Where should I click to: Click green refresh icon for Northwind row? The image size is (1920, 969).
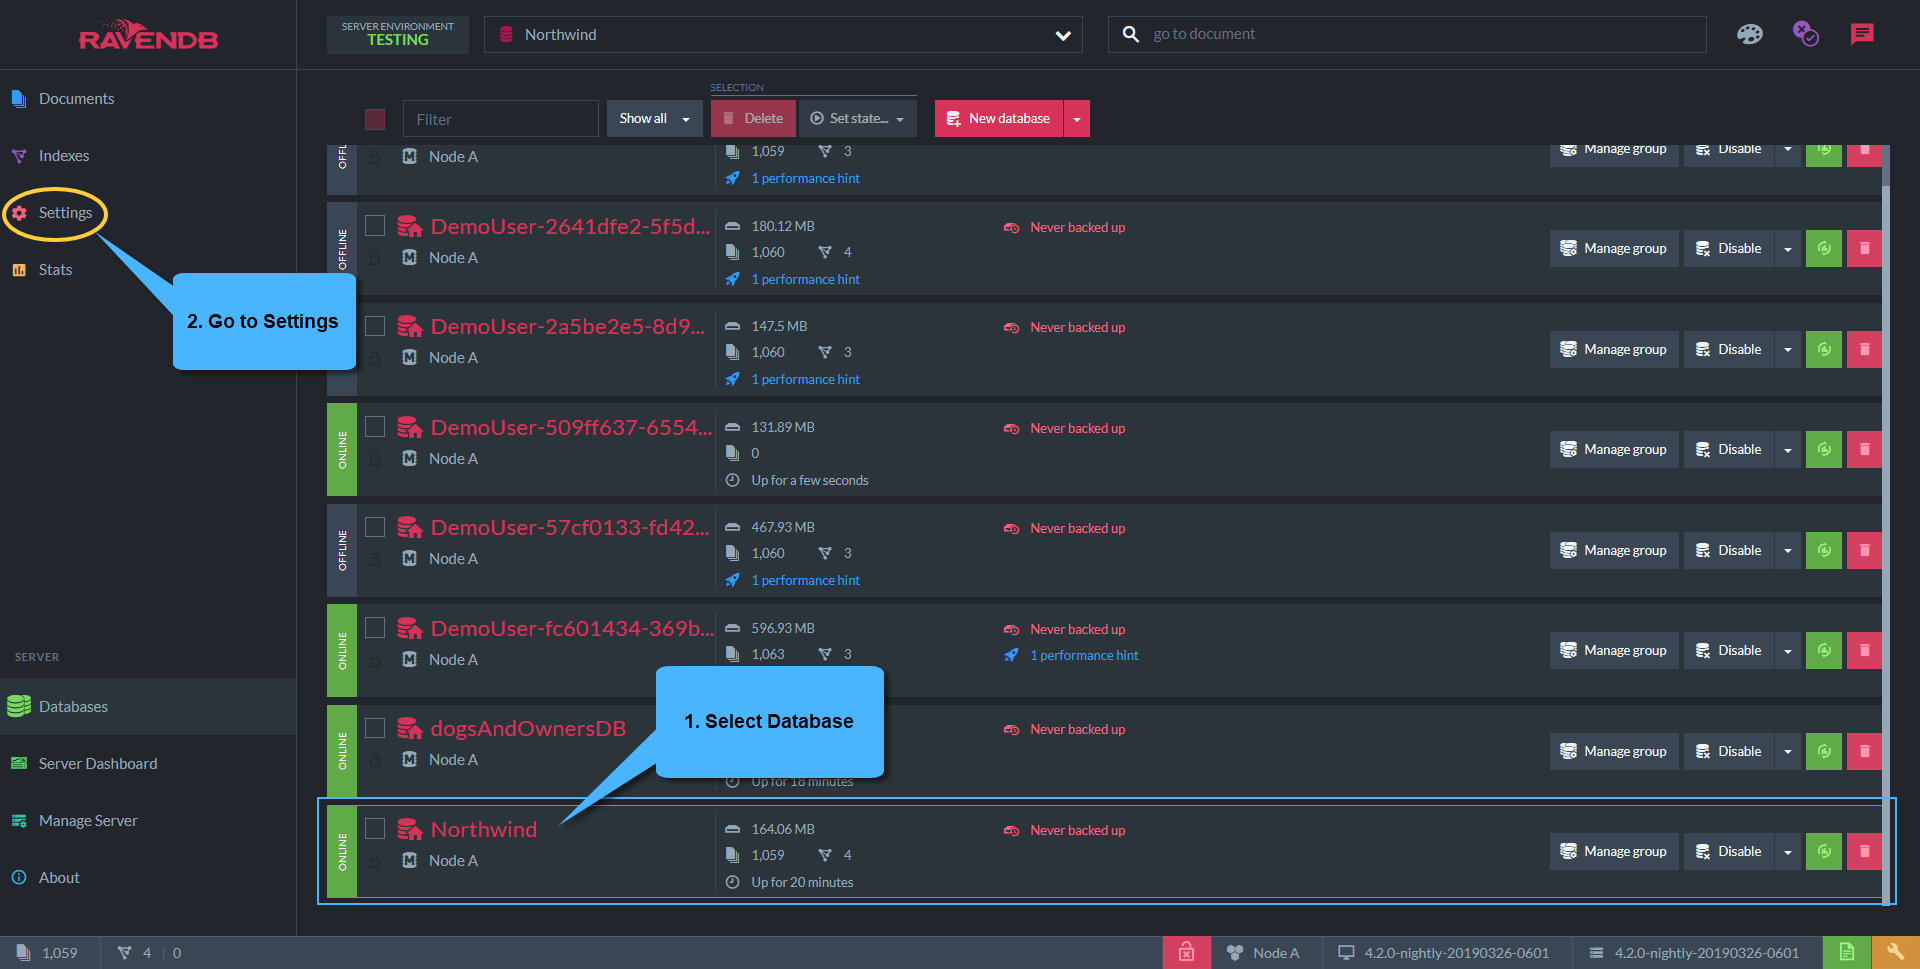(1824, 851)
